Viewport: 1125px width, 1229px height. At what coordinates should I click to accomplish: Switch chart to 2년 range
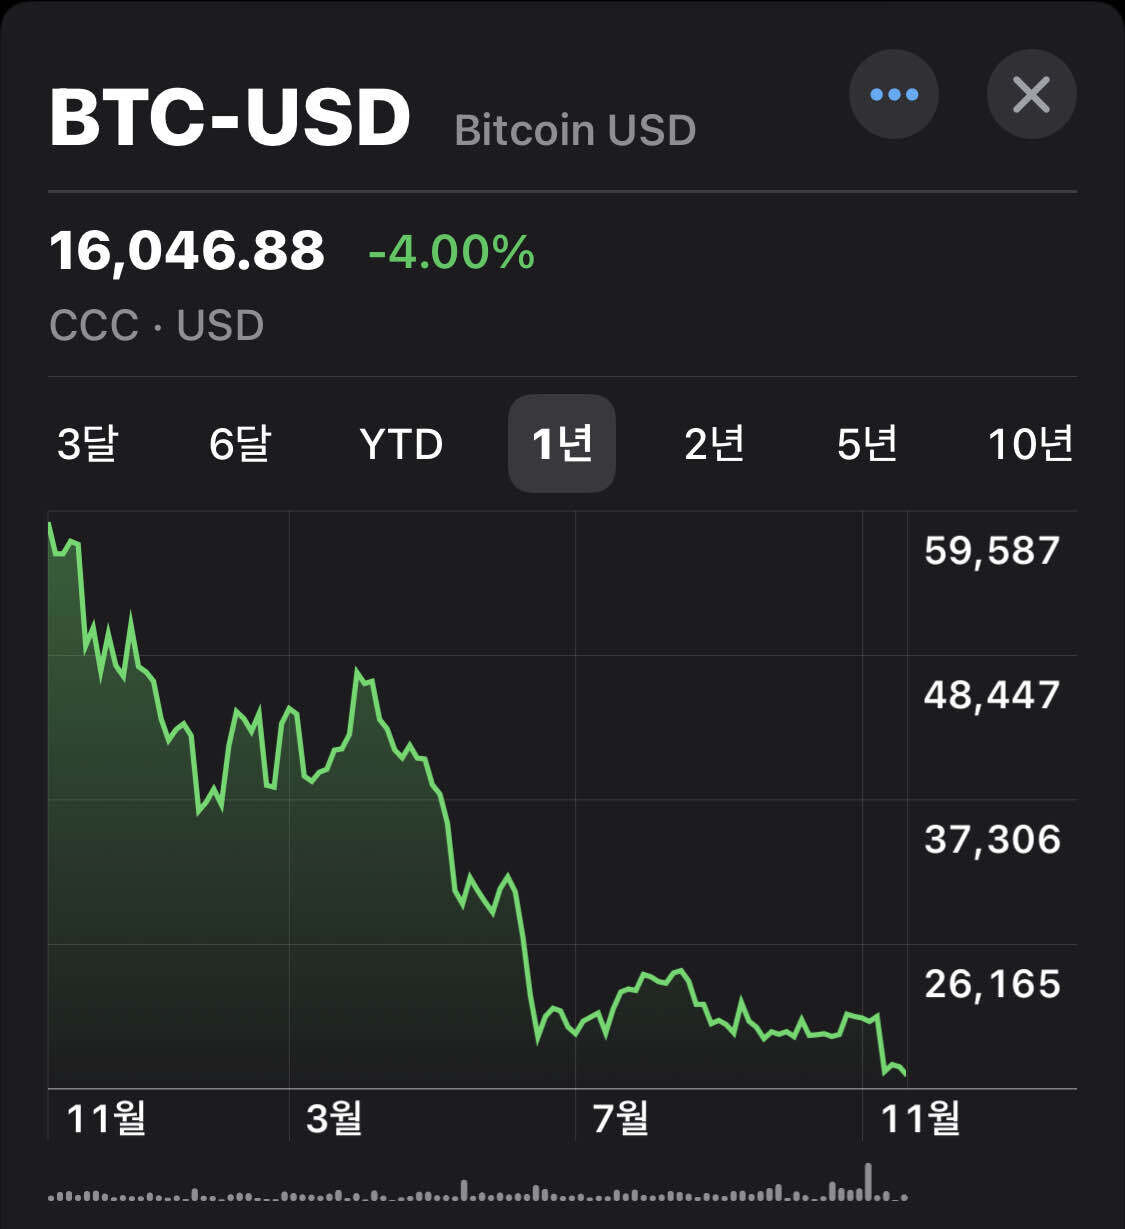click(714, 444)
